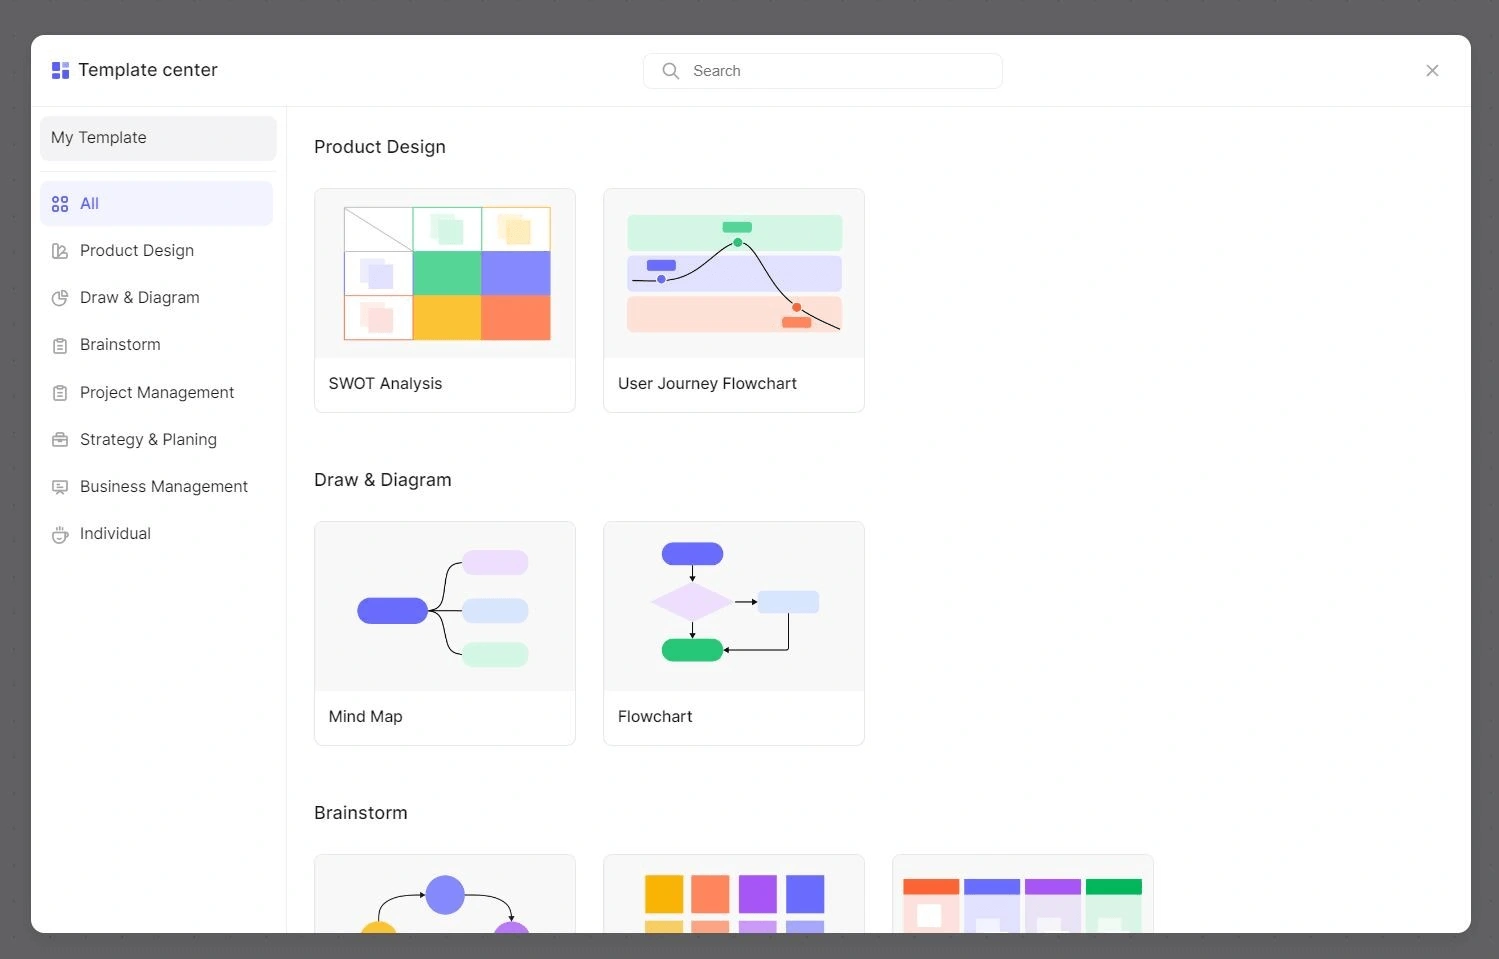Image resolution: width=1499 pixels, height=959 pixels.
Task: Click the Product Design section heading
Action: point(380,147)
